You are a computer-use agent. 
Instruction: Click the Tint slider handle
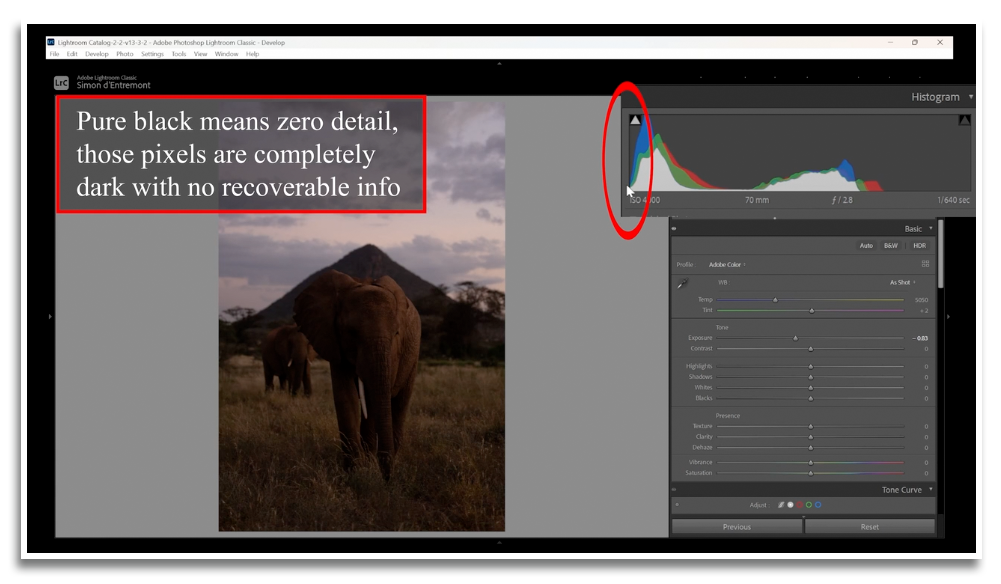point(811,311)
